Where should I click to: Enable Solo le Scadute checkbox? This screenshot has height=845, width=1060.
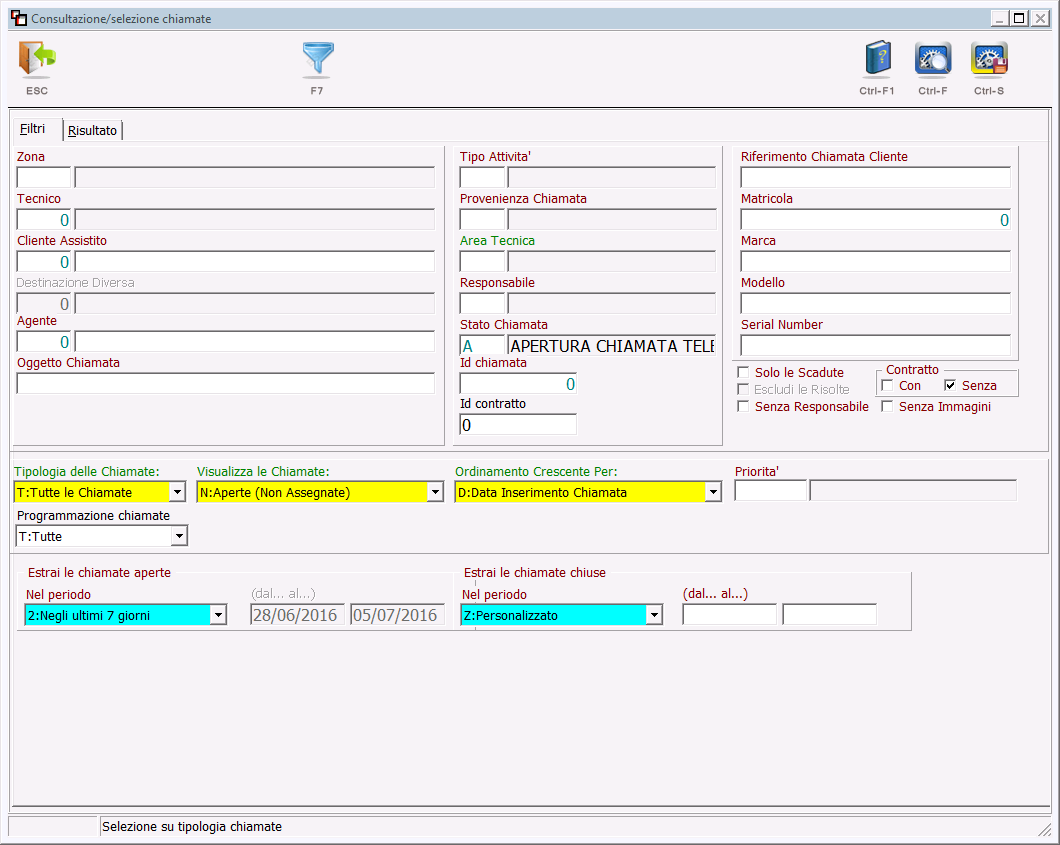(743, 372)
